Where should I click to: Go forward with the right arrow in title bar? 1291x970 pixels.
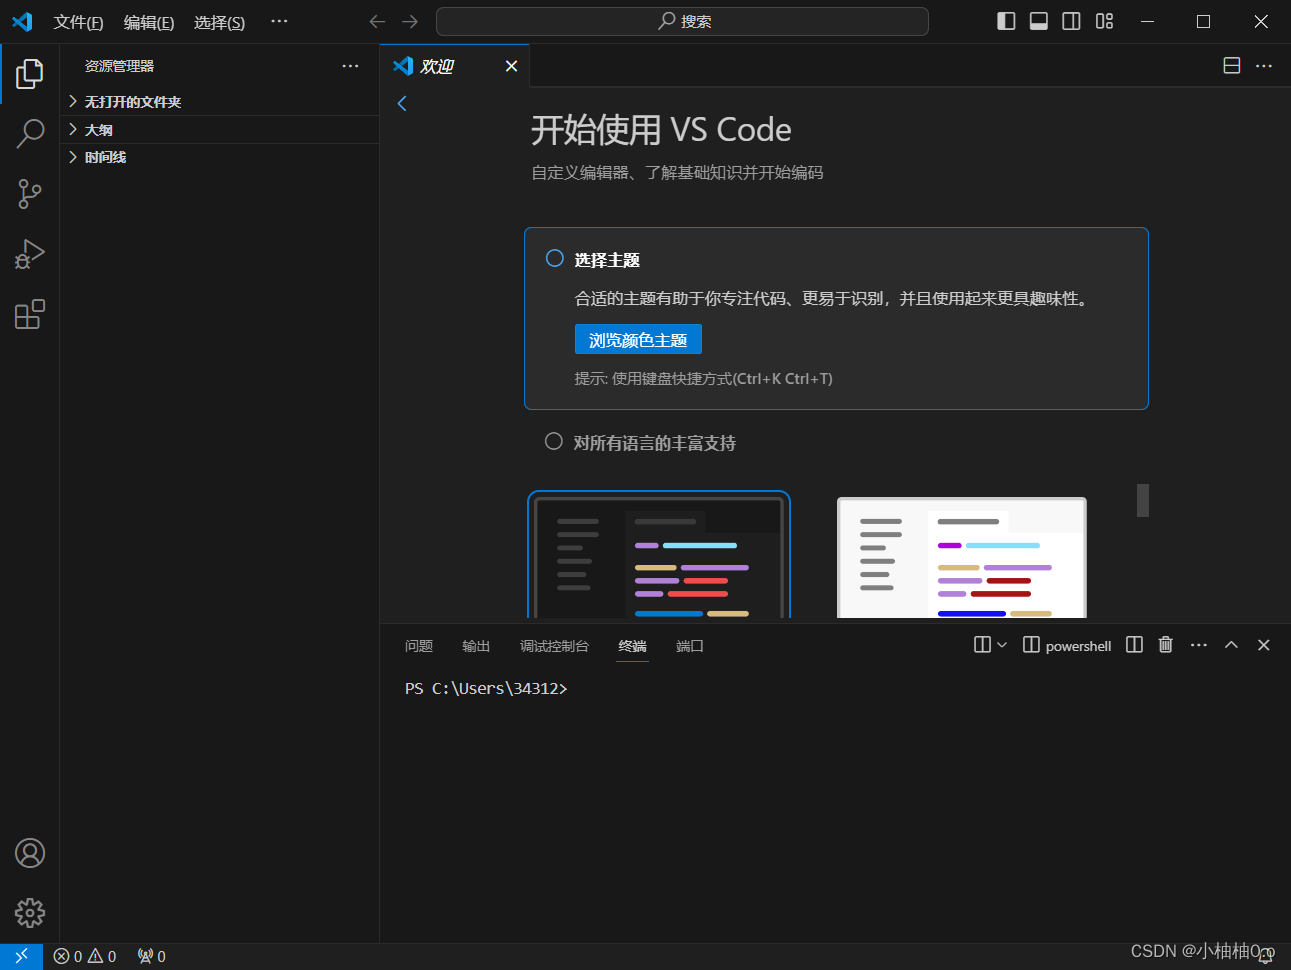click(410, 21)
